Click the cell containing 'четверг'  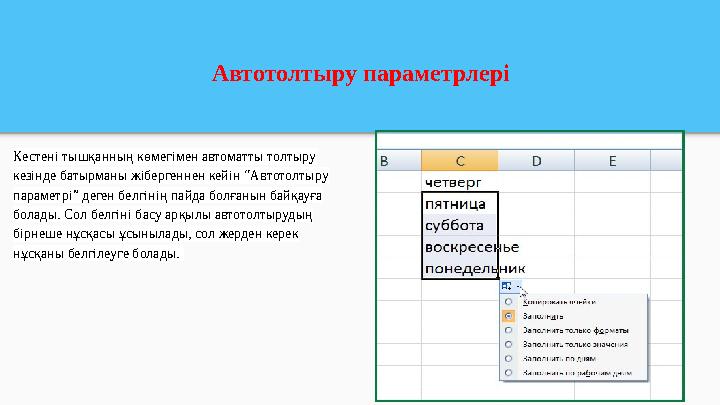460,182
